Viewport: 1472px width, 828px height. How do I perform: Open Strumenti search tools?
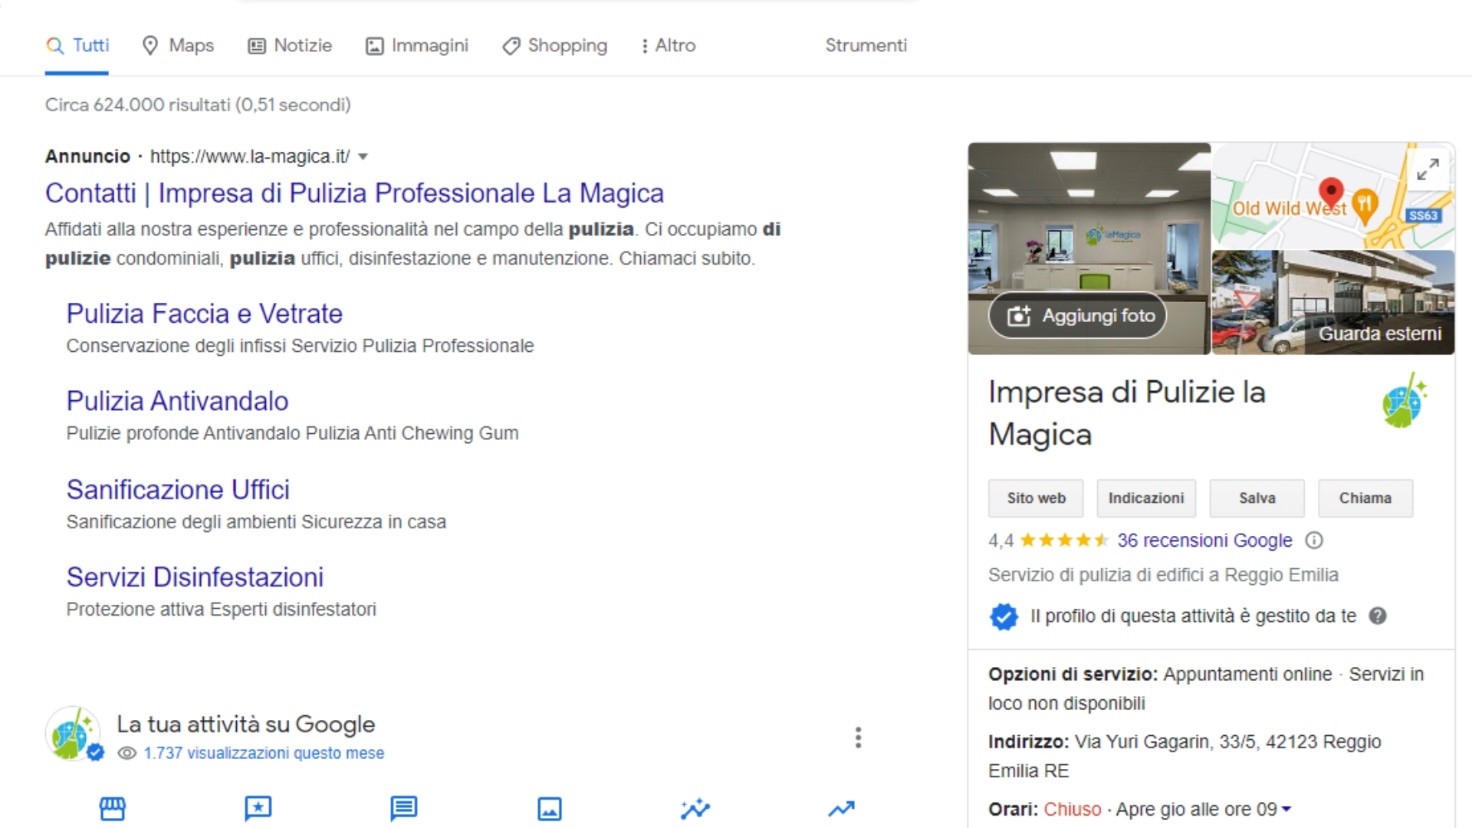click(x=866, y=45)
